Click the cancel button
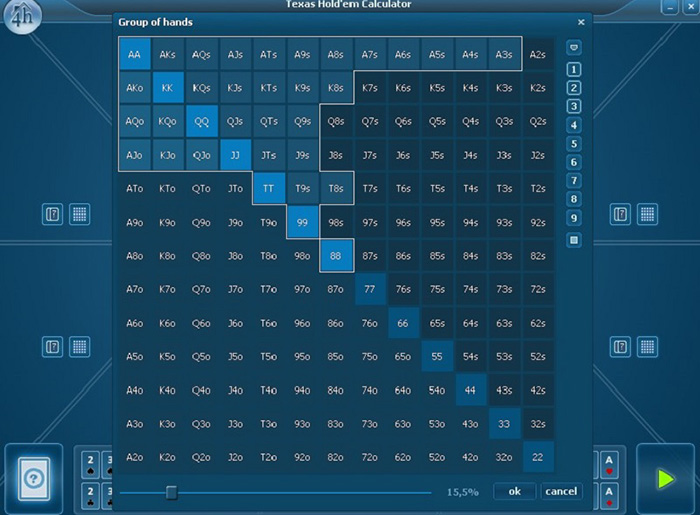The width and height of the screenshot is (700, 515). click(x=561, y=491)
